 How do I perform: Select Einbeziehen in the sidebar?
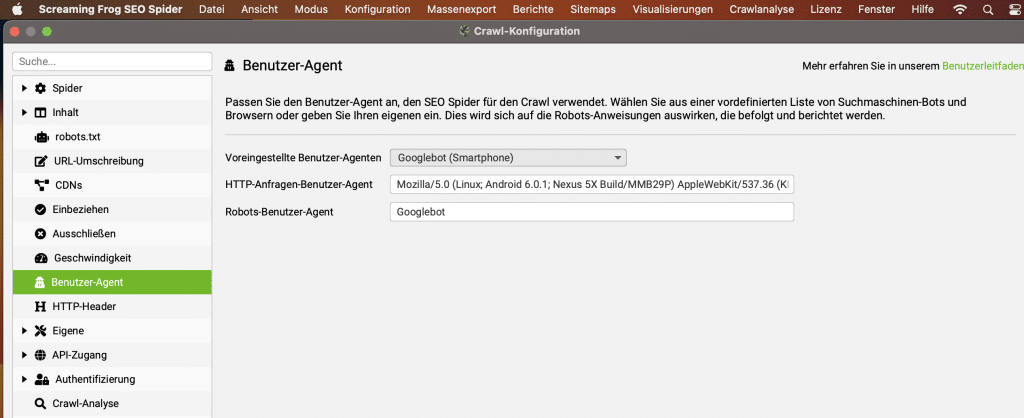click(x=112, y=210)
